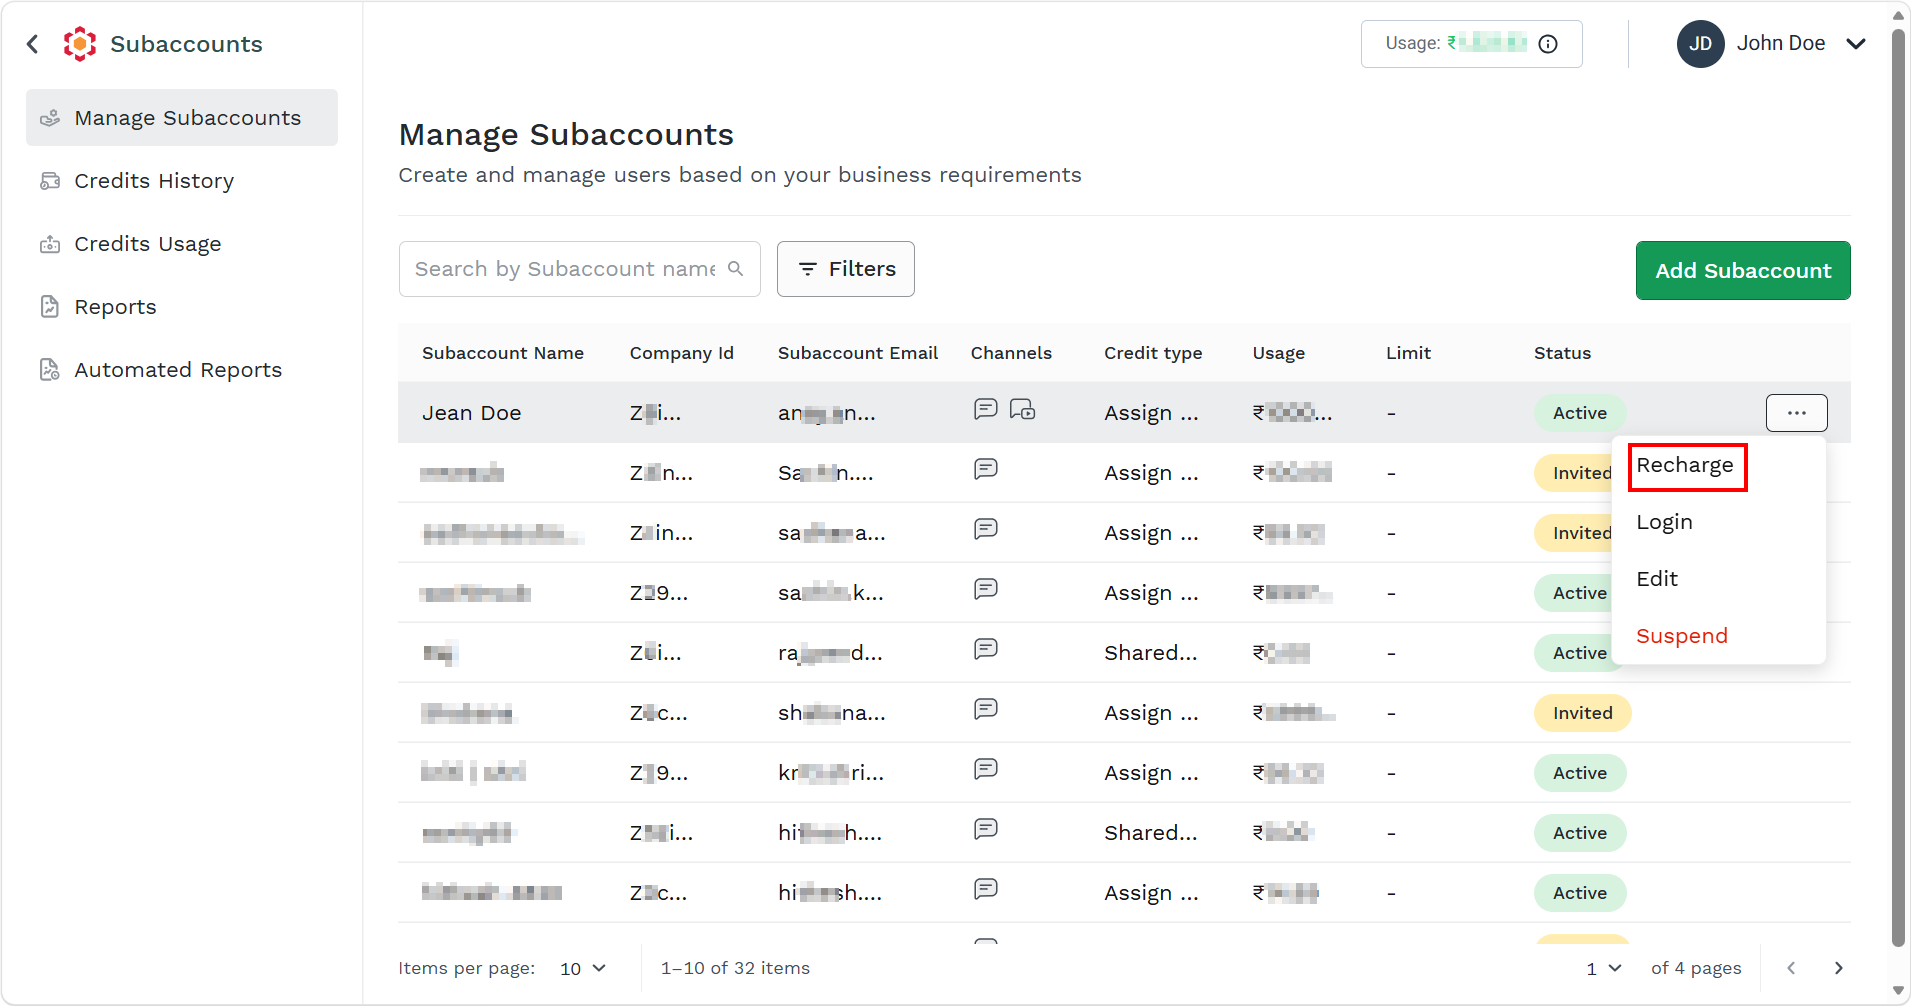1912x1007 pixels.
Task: Click the second channel icon for Jean Doe
Action: tap(1022, 410)
